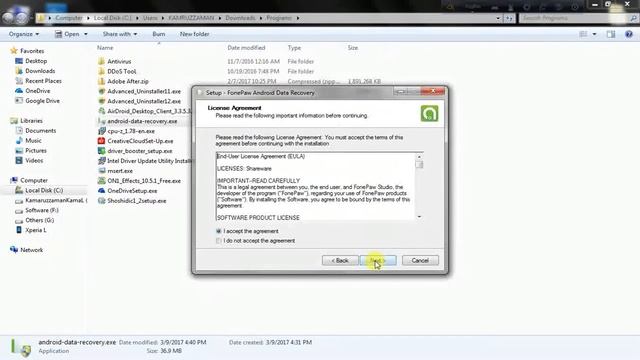This screenshot has width=640, height=360.
Task: Expand the view options dropdown arrow
Action: 594,34
